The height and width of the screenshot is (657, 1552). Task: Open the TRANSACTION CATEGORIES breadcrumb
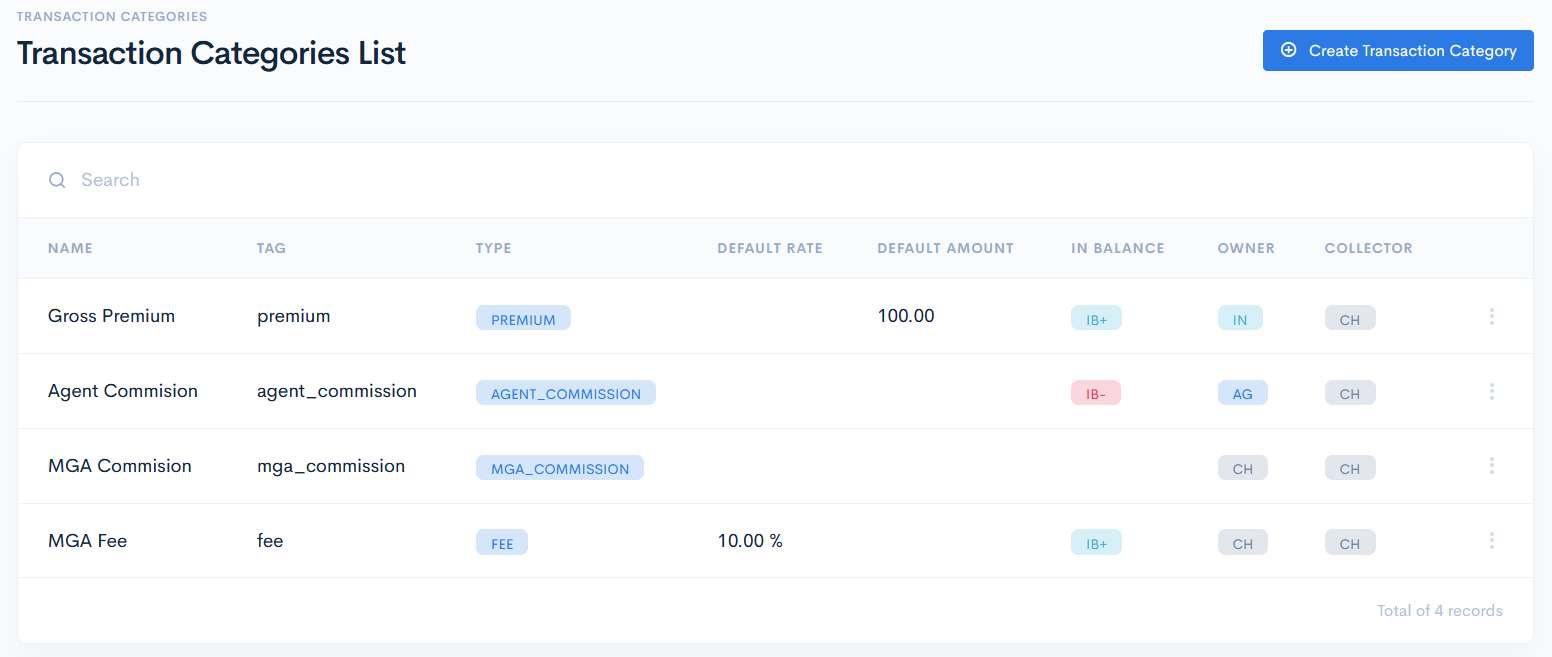point(112,16)
